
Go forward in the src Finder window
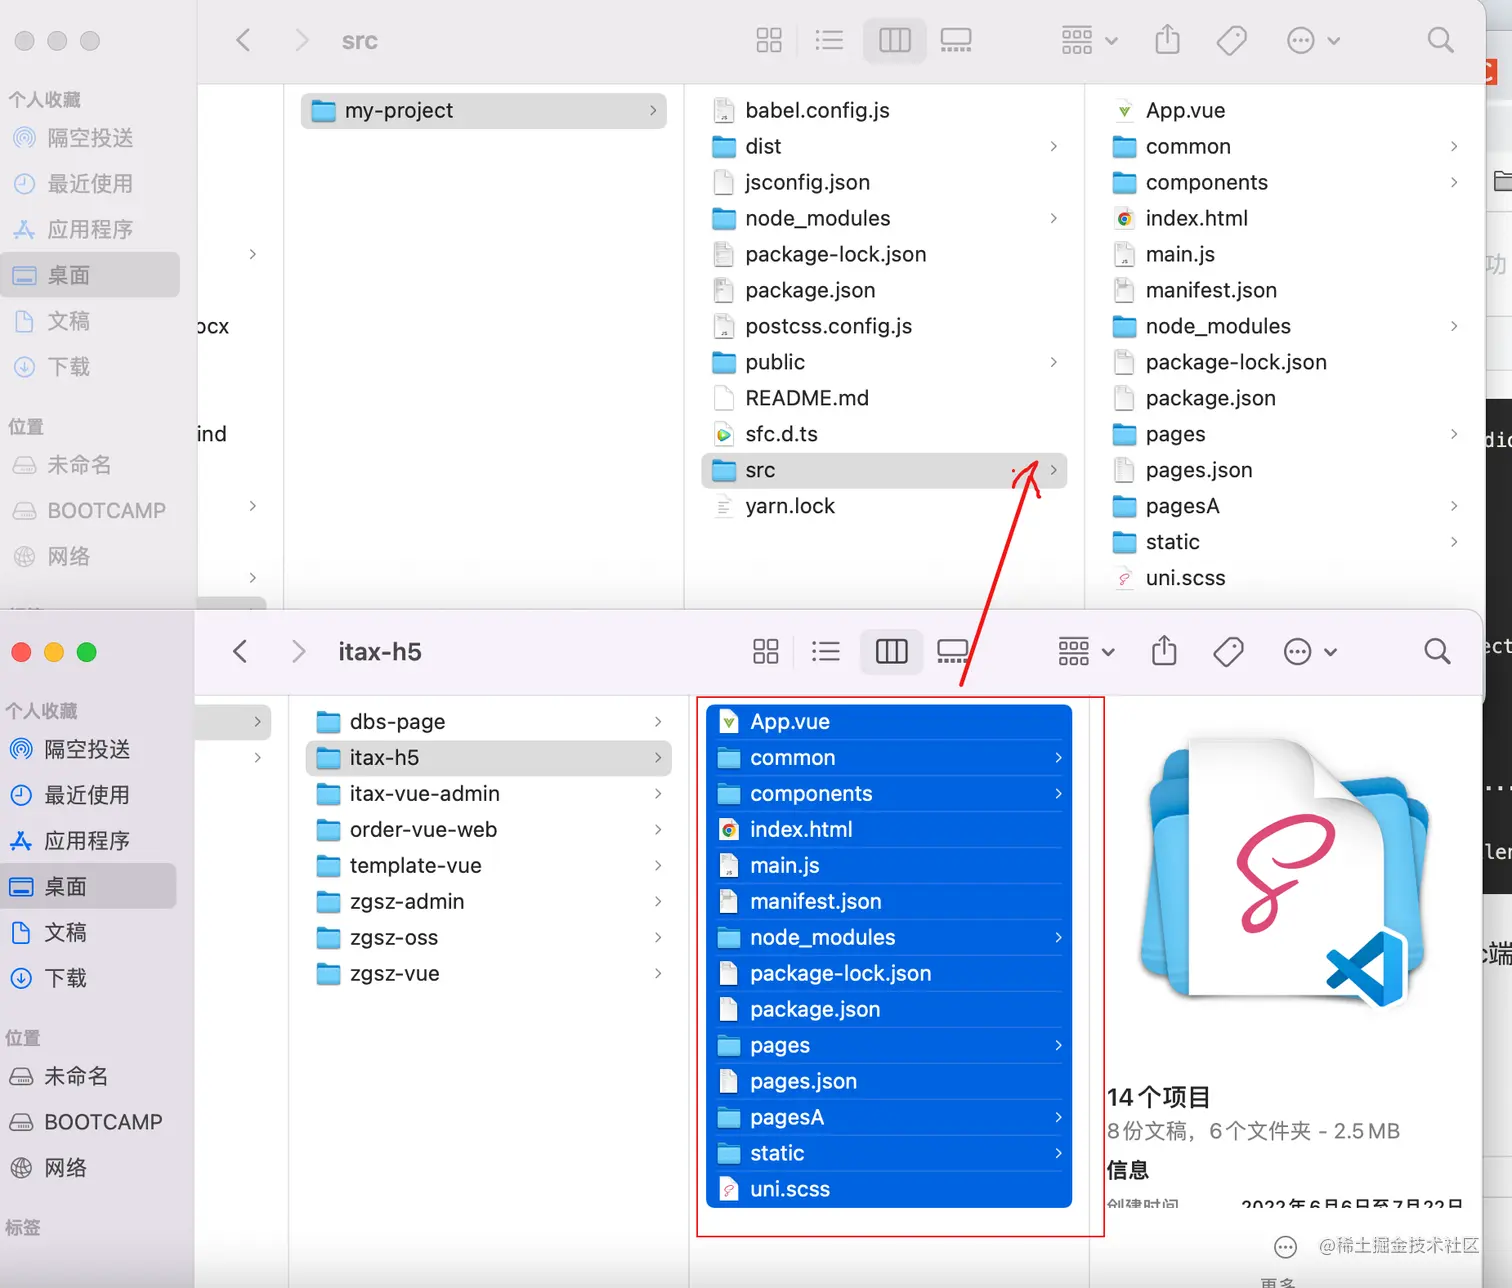[301, 40]
